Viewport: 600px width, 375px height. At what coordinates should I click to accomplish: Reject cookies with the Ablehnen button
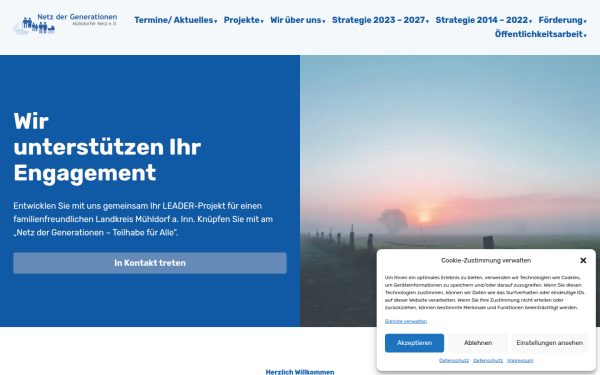pos(478,343)
